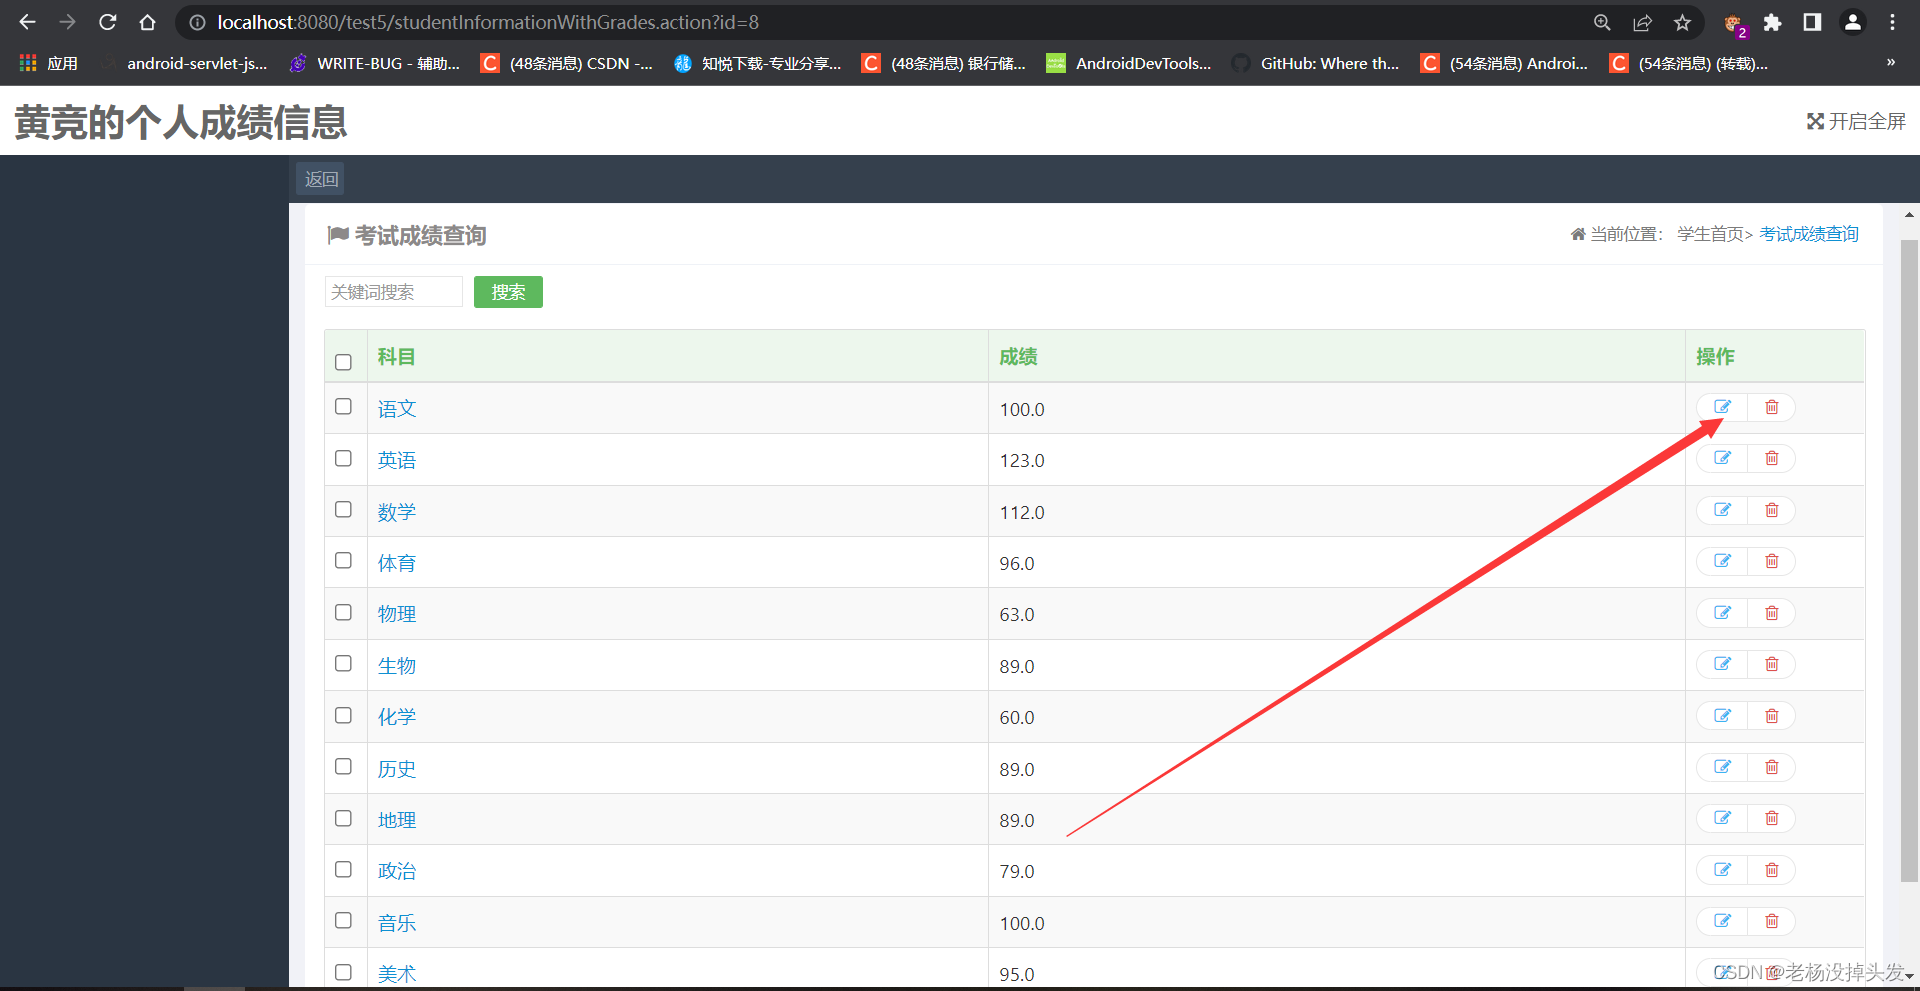Check the 生物 row checkbox

[343, 664]
